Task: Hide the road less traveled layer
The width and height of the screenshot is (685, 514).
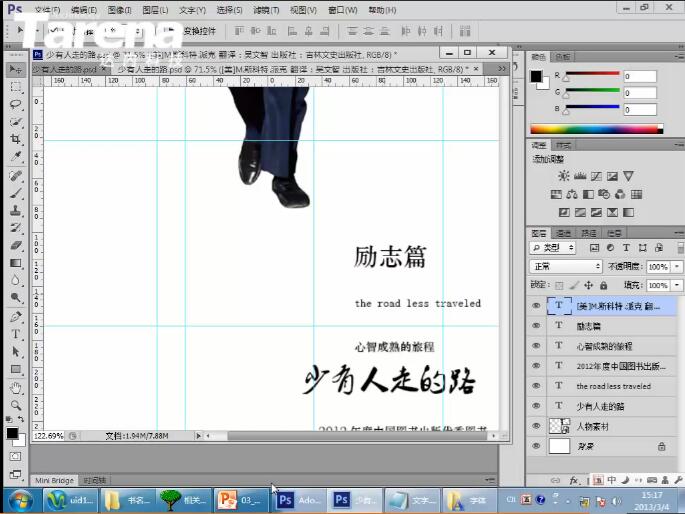Action: pyautogui.click(x=536, y=386)
